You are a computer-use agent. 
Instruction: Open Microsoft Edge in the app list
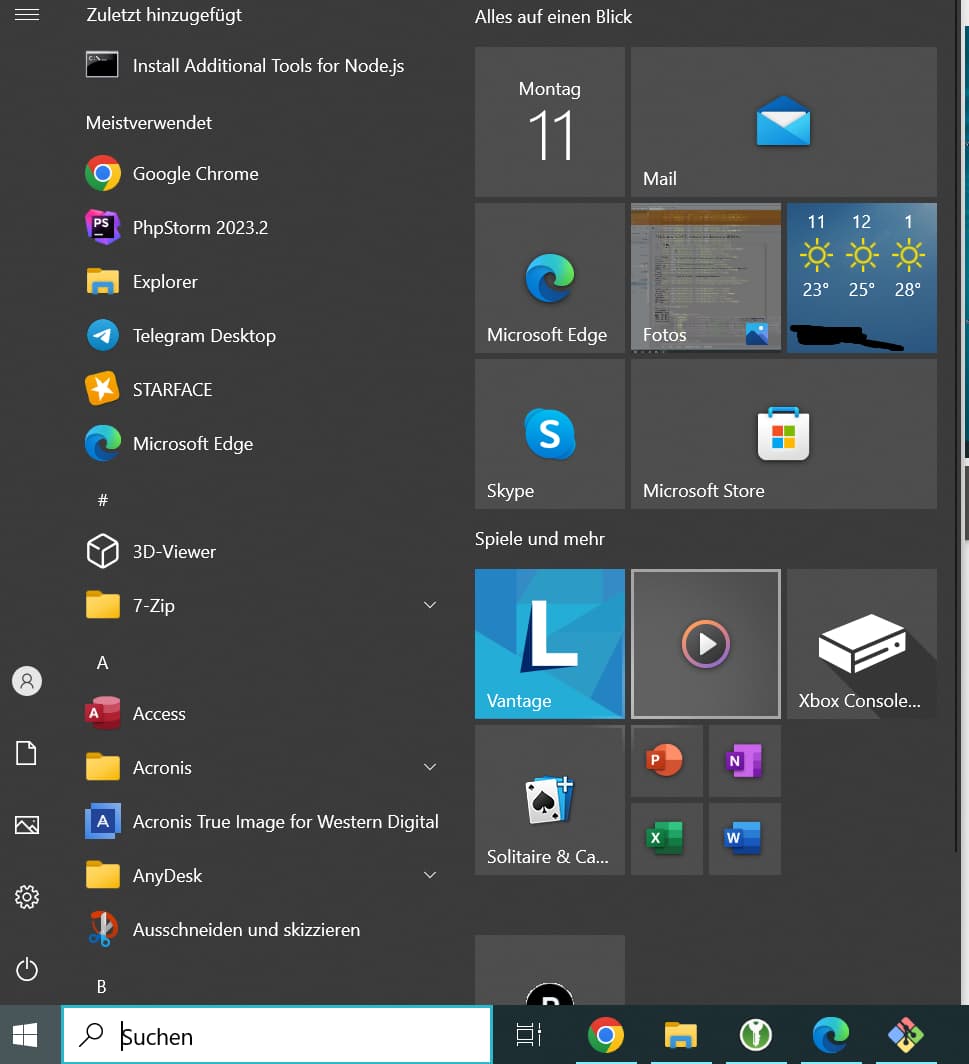tap(261, 444)
